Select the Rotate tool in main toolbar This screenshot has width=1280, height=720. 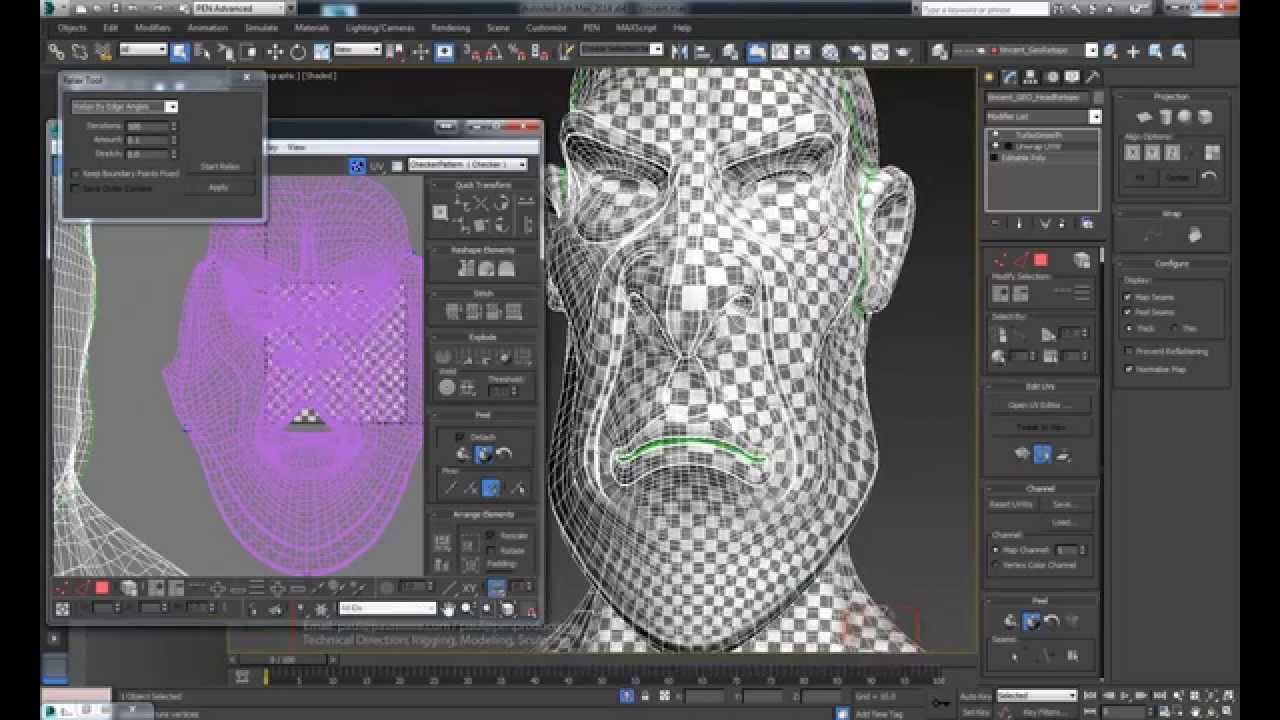pos(298,52)
